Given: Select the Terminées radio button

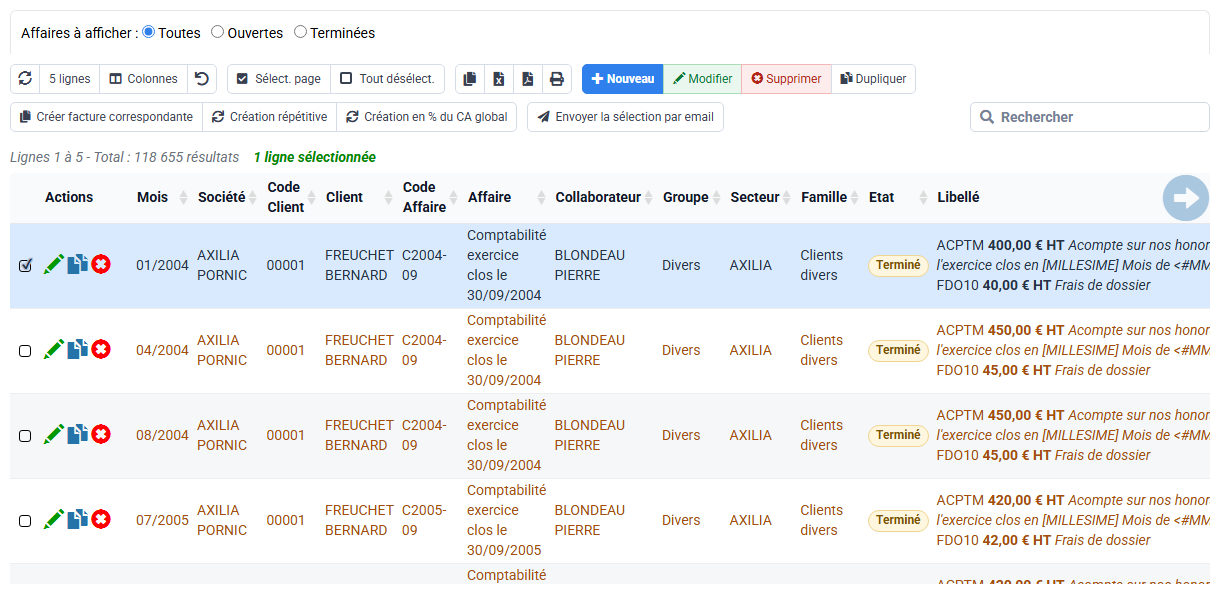Looking at the screenshot, I should pos(300,32).
